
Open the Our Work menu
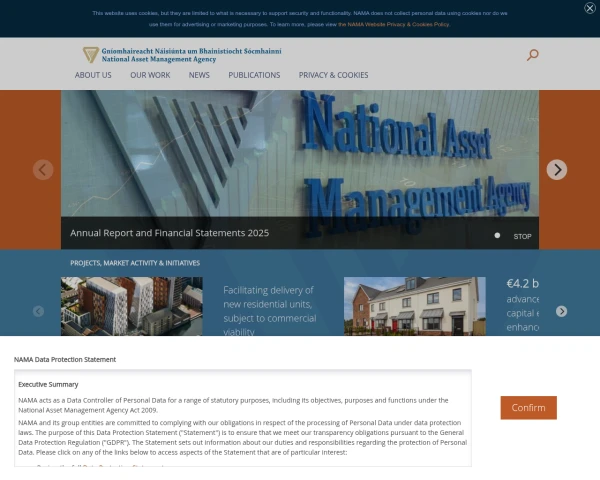click(150, 75)
